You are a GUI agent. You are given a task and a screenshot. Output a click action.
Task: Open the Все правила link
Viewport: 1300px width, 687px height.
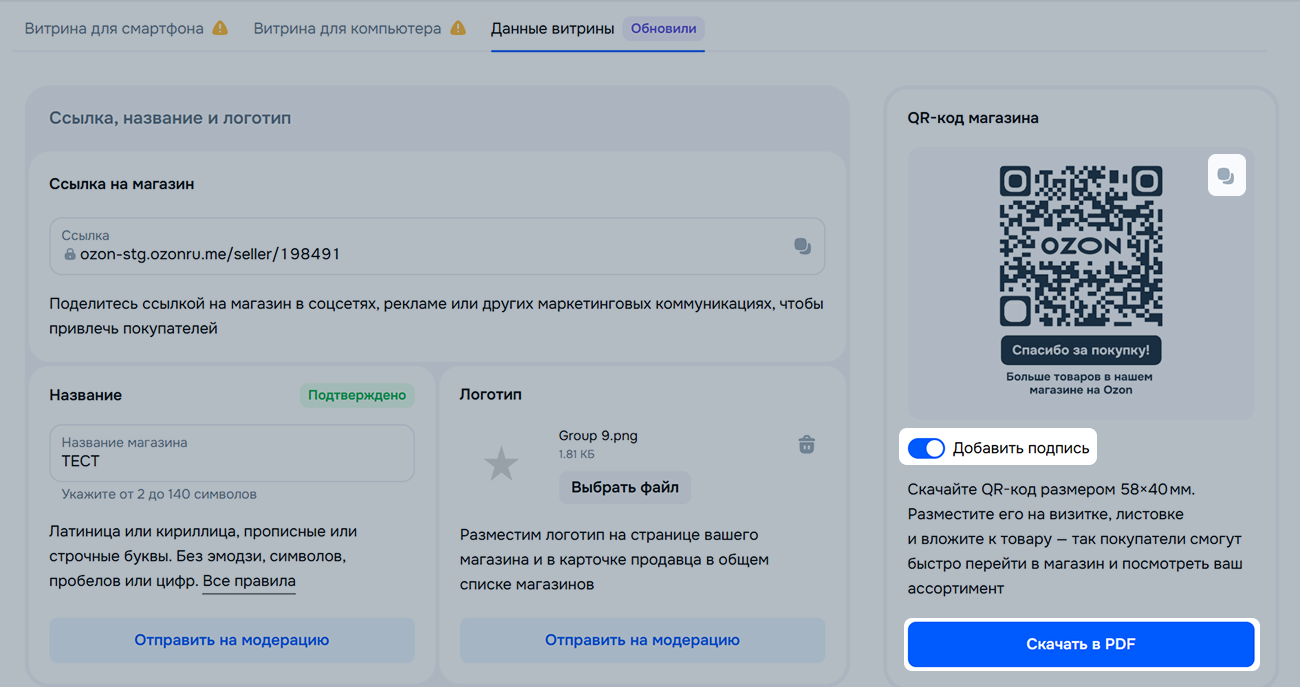pyautogui.click(x=249, y=581)
